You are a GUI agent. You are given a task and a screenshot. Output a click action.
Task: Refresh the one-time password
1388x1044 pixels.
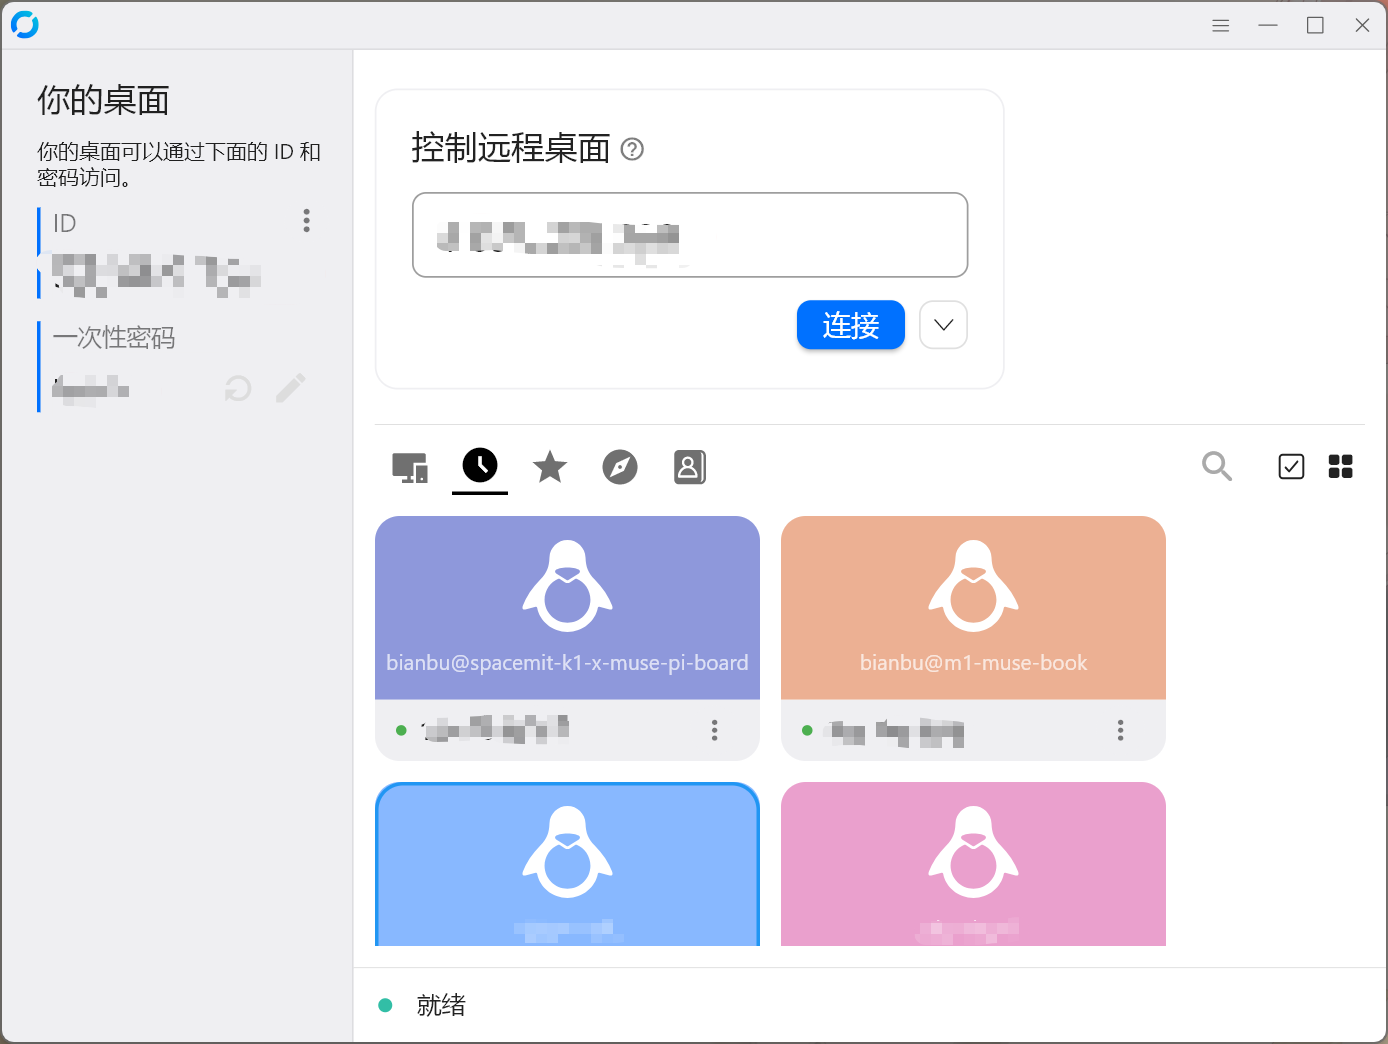[238, 388]
